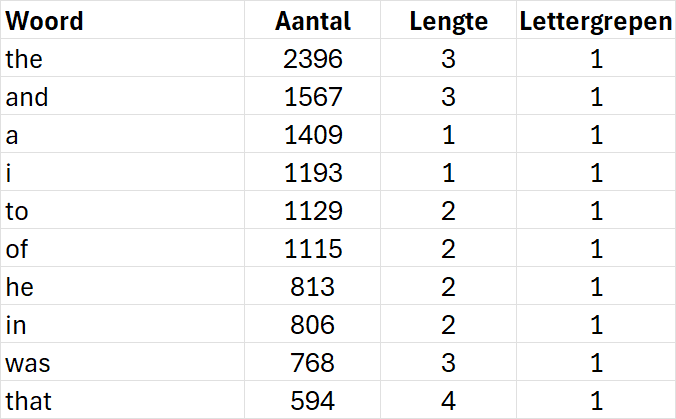
Task: Select the Lettergrepen column header
Action: (x=596, y=20)
